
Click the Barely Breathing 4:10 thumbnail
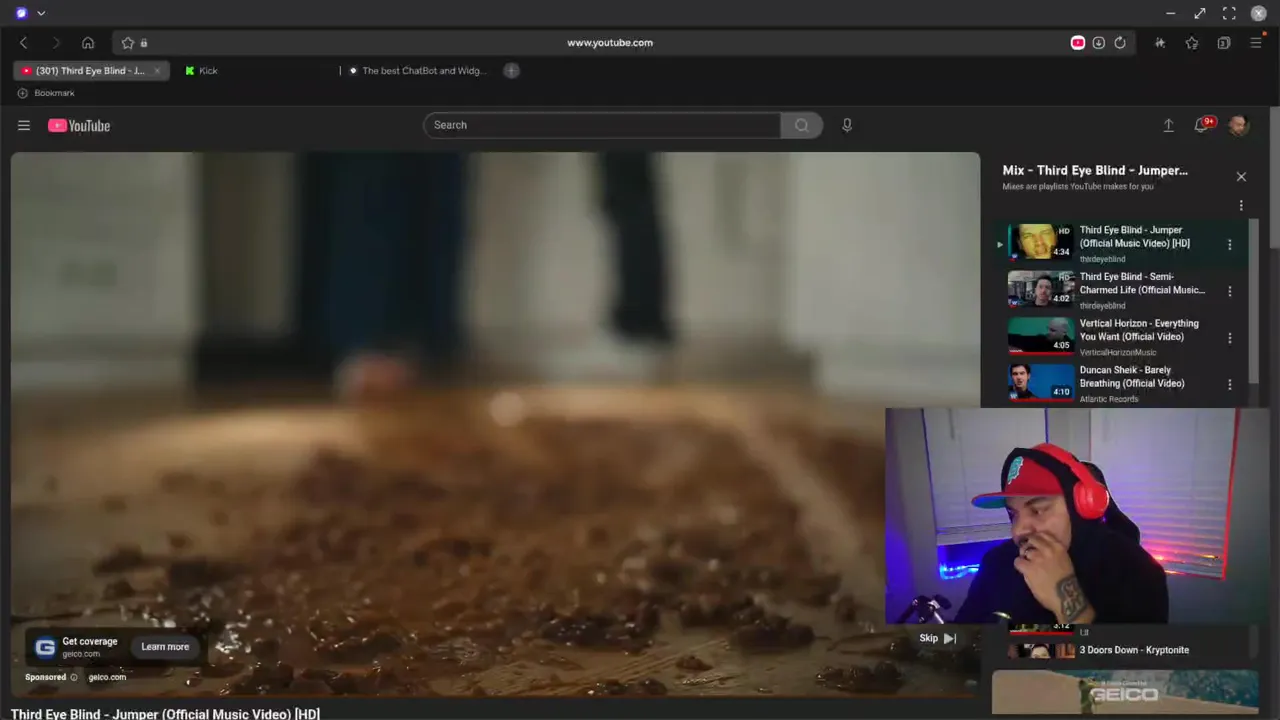click(1040, 382)
